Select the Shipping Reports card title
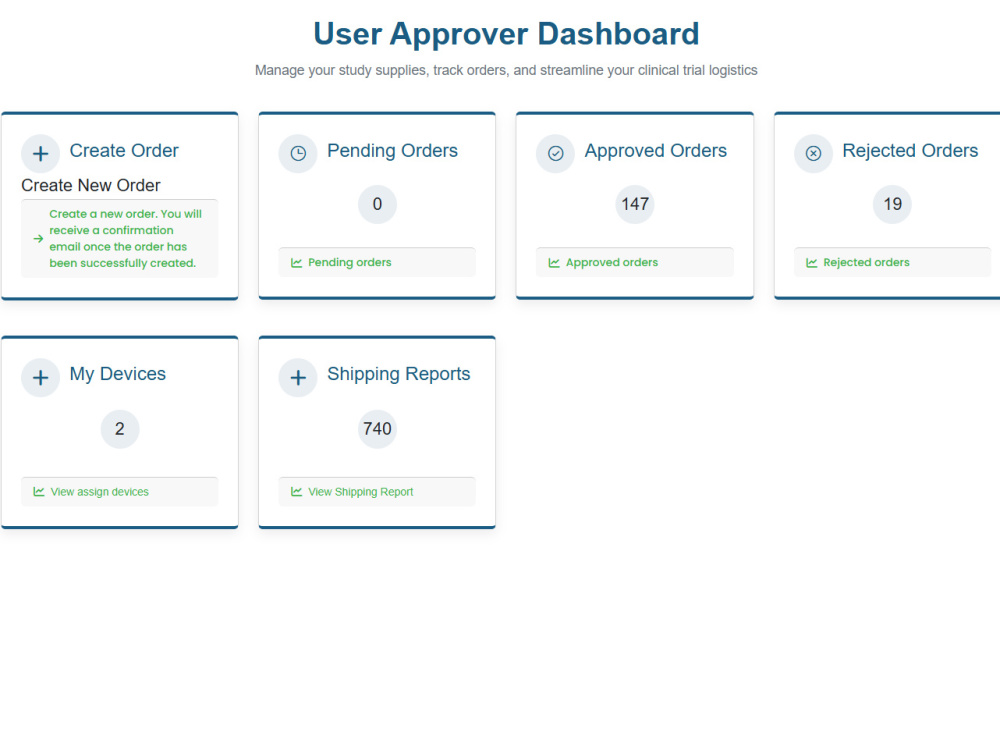The width and height of the screenshot is (1000, 750). point(399,374)
